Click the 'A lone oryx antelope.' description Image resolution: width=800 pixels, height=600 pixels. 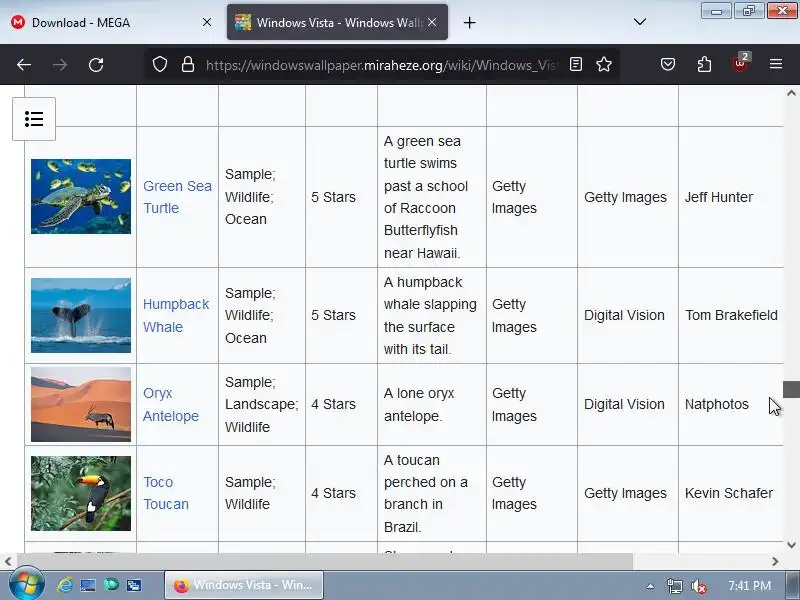(x=419, y=405)
